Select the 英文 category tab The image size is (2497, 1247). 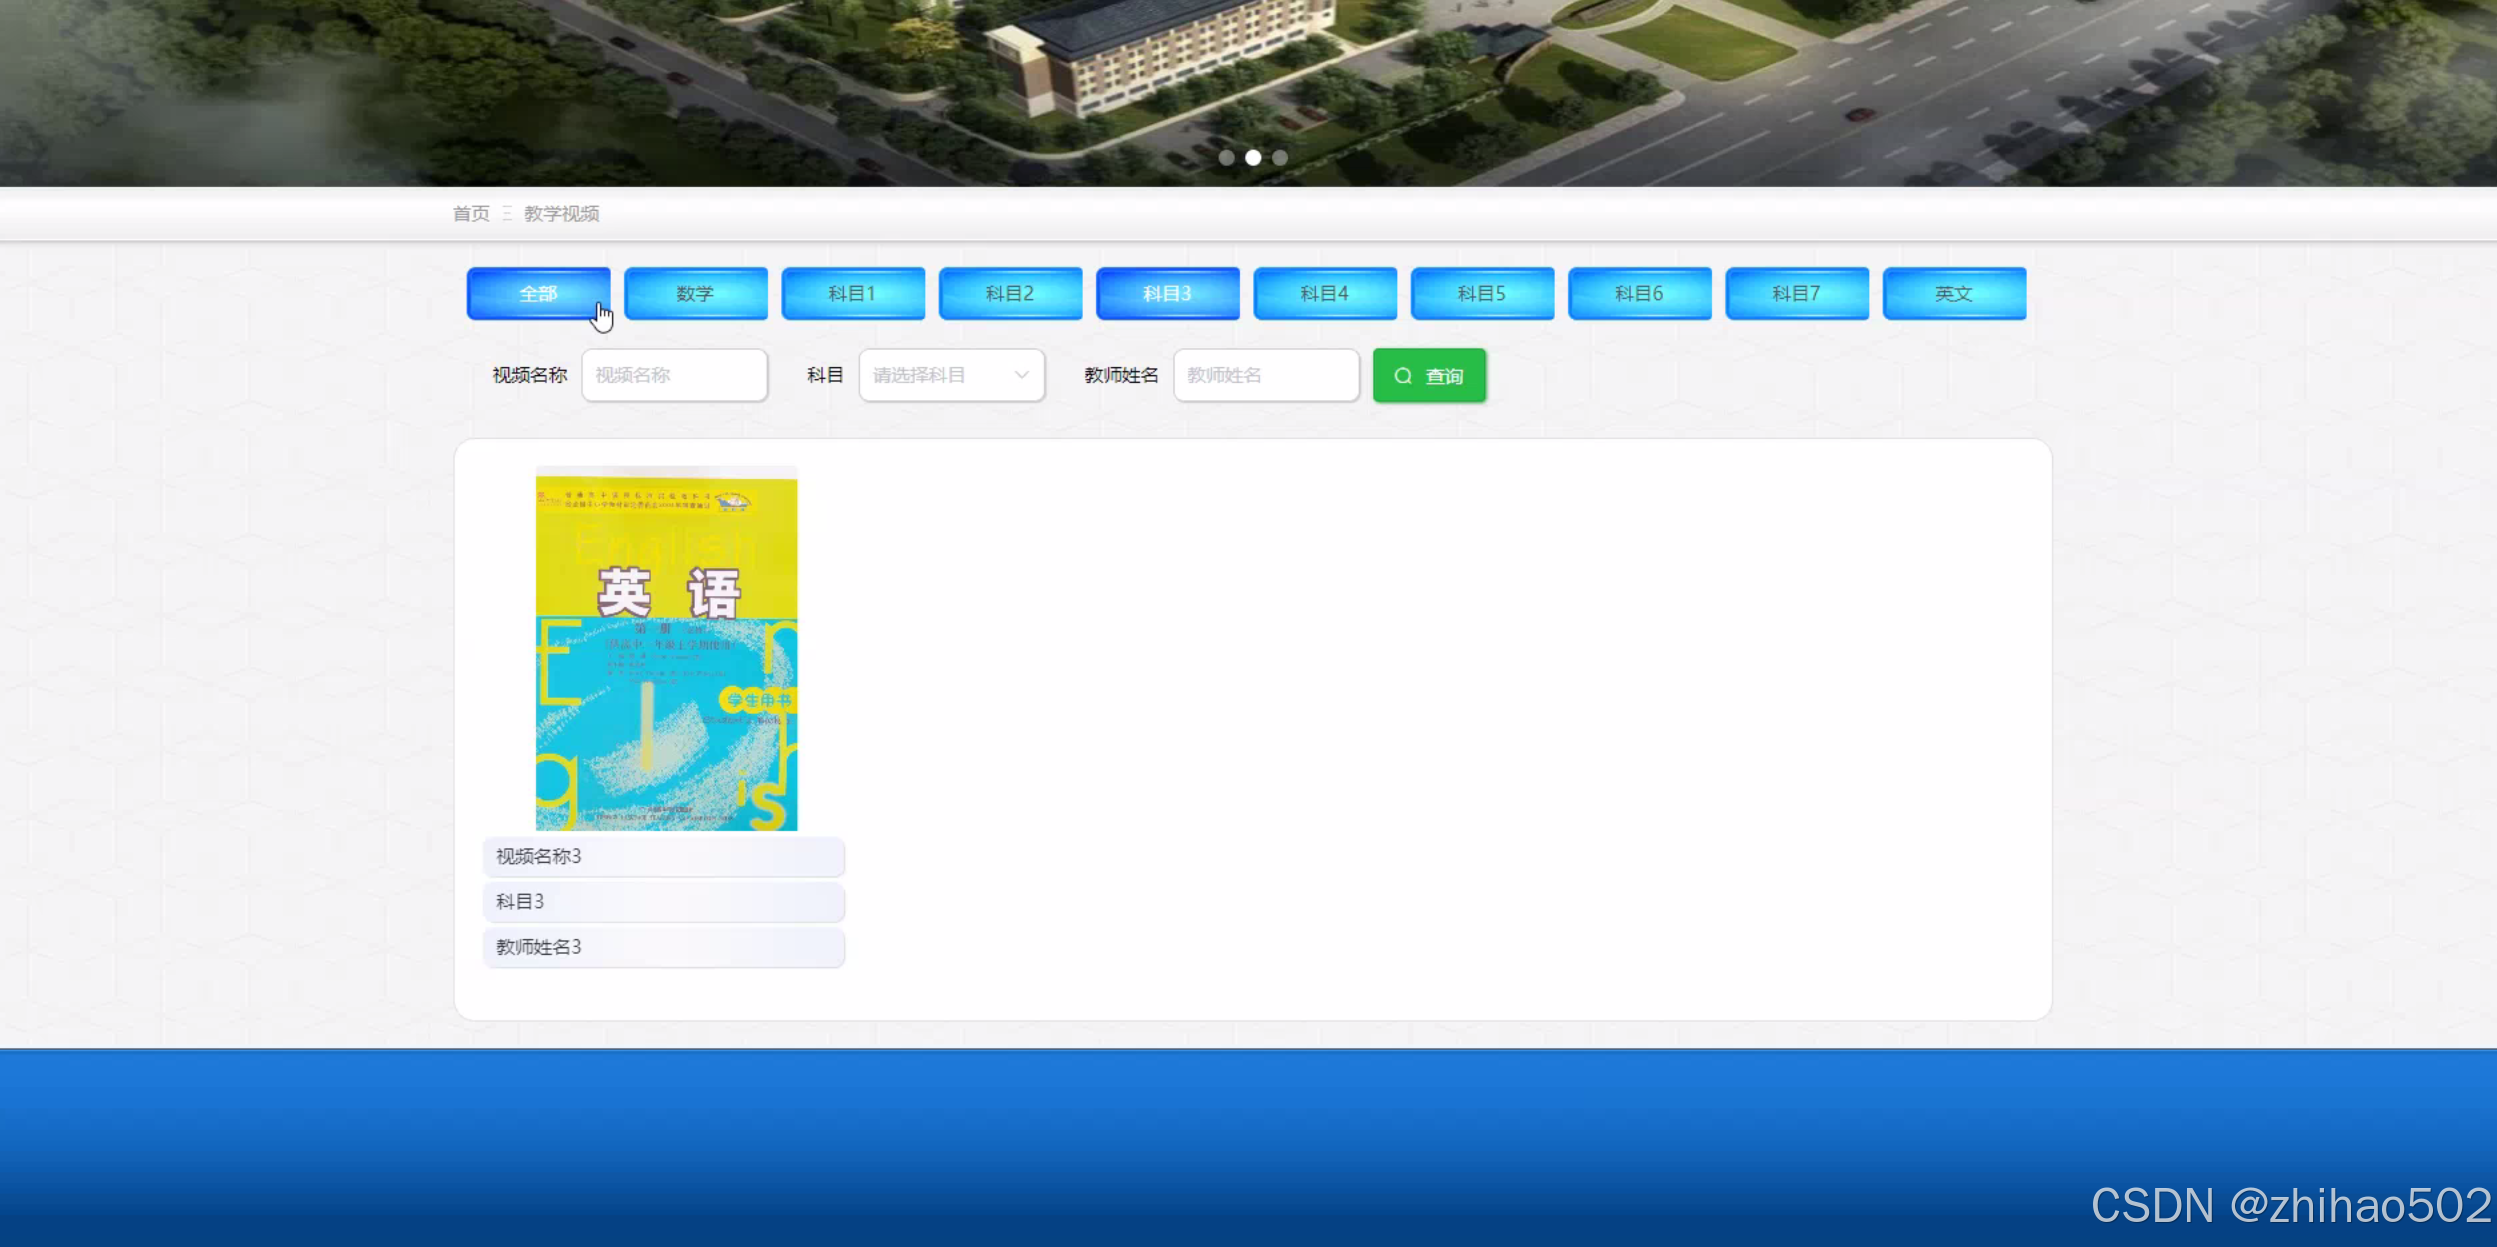click(1954, 293)
